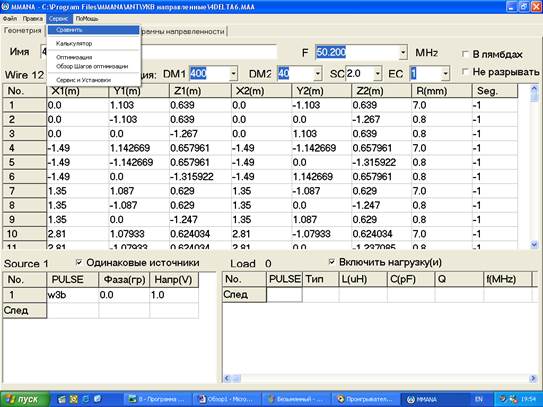This screenshot has width=543, height=407.
Task: Click the X1(m) column header
Action: coord(78,91)
